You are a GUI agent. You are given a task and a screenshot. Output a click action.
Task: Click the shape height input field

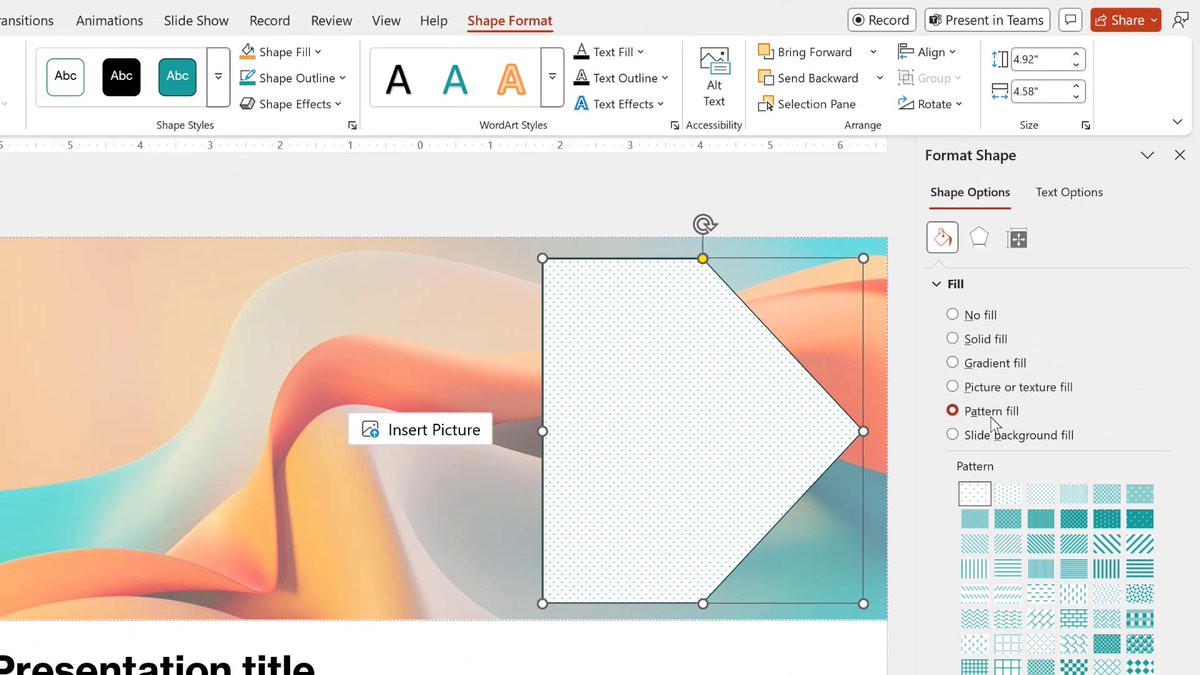pyautogui.click(x=1041, y=60)
